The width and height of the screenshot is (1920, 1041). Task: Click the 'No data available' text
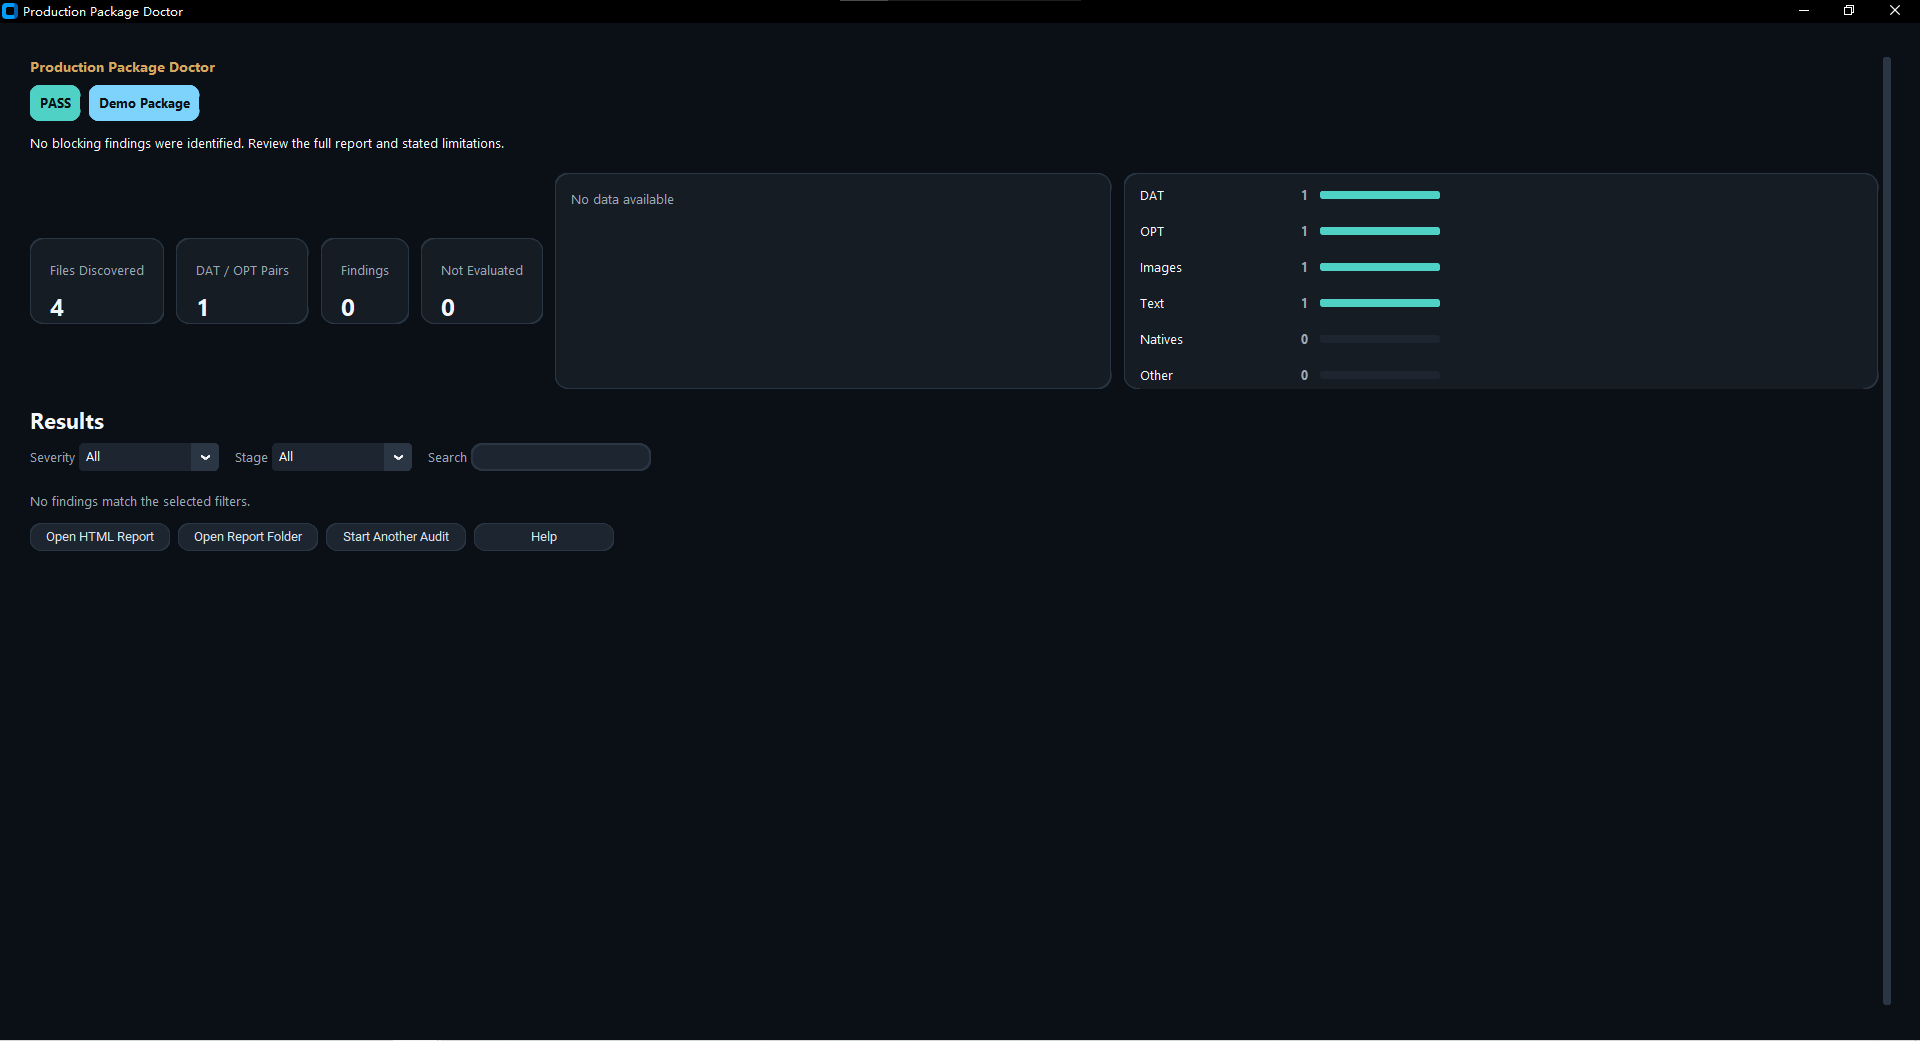pos(622,200)
